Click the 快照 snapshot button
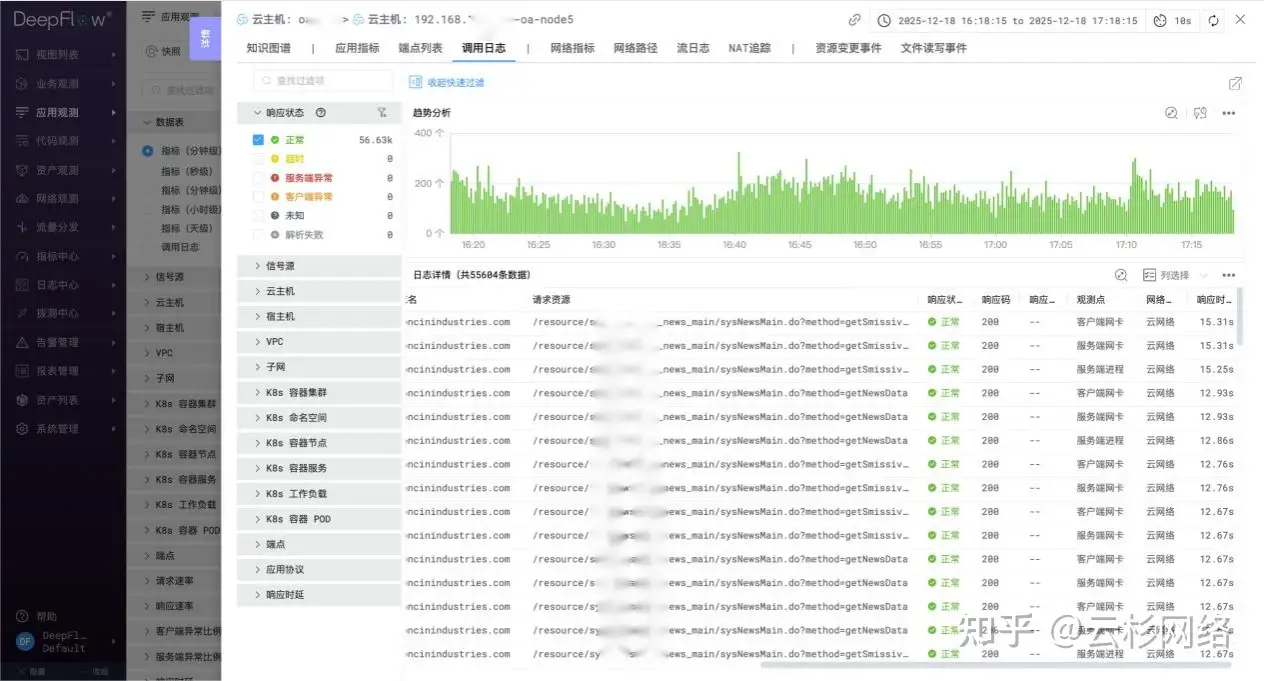Image resolution: width=1264 pixels, height=681 pixels. 164,51
